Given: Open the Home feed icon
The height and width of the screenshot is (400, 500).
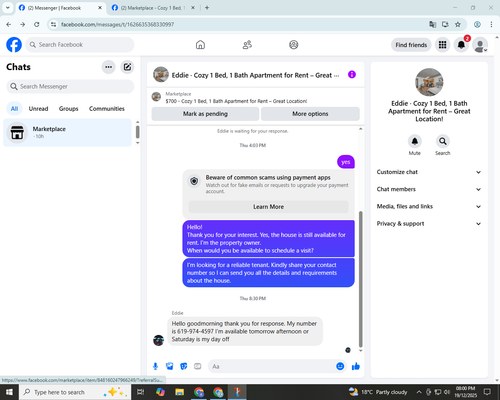Looking at the screenshot, I should click(x=200, y=45).
